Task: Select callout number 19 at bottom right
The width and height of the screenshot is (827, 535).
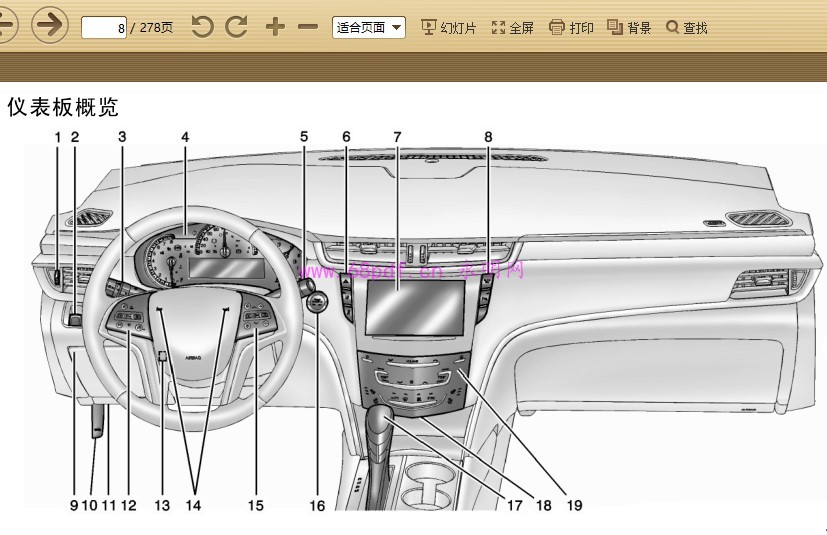Action: point(574,505)
